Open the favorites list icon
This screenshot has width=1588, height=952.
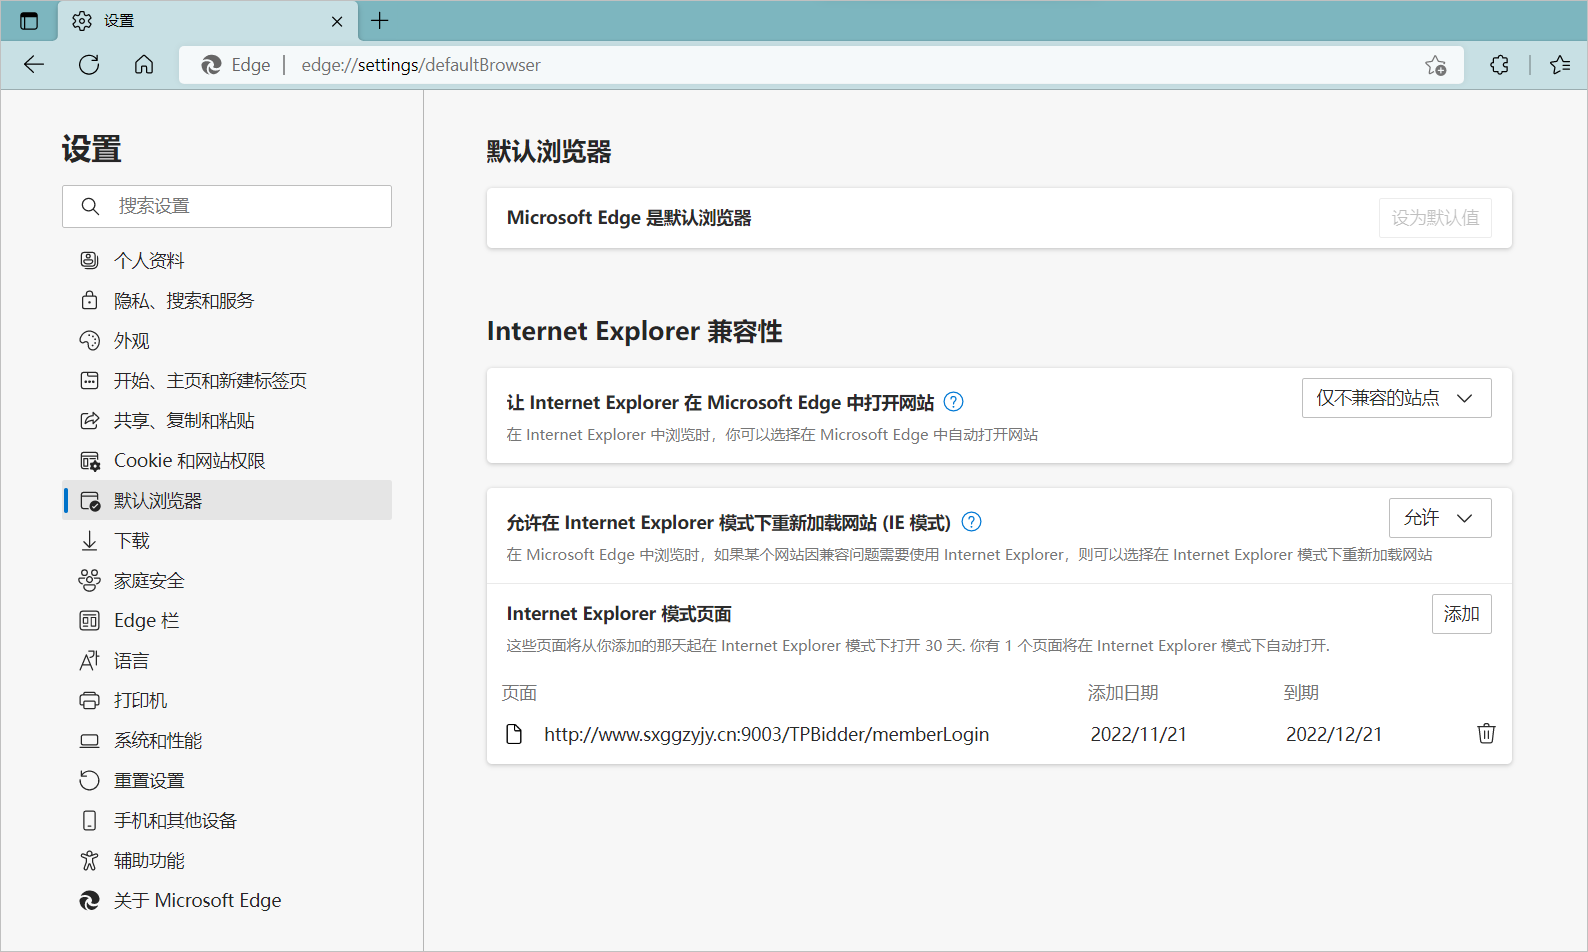[1560, 65]
